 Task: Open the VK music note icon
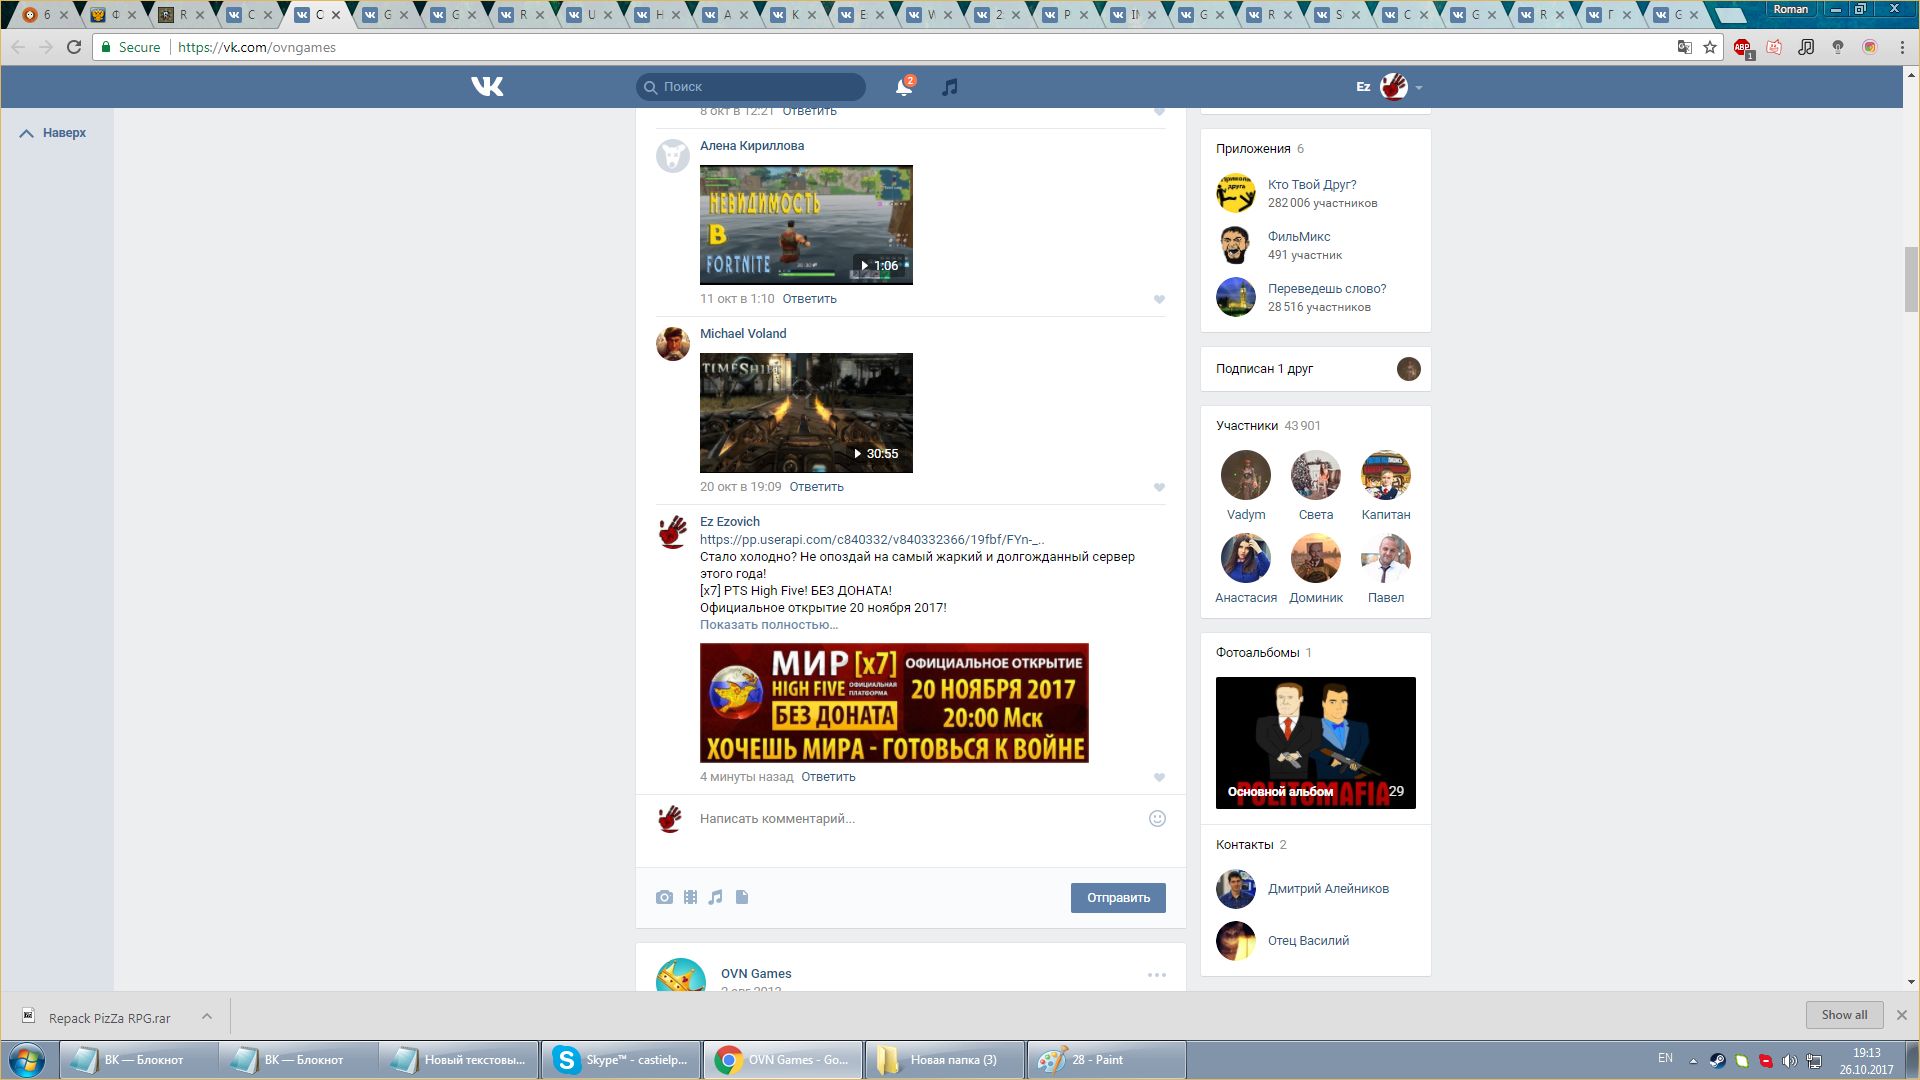[x=950, y=87]
